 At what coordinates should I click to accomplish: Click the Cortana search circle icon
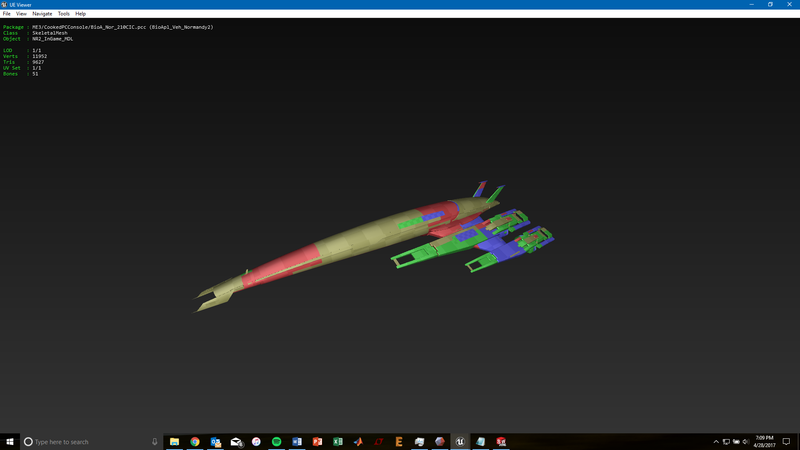[x=28, y=442]
